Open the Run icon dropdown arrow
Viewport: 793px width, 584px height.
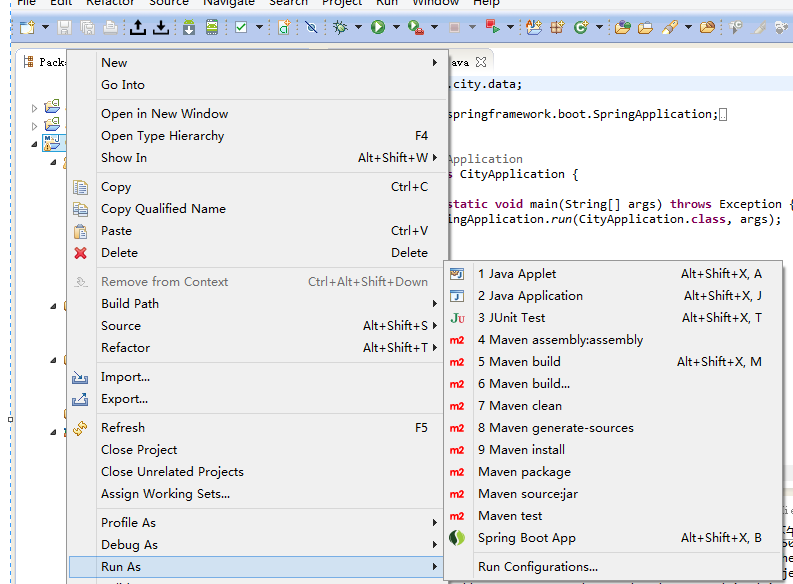396,27
